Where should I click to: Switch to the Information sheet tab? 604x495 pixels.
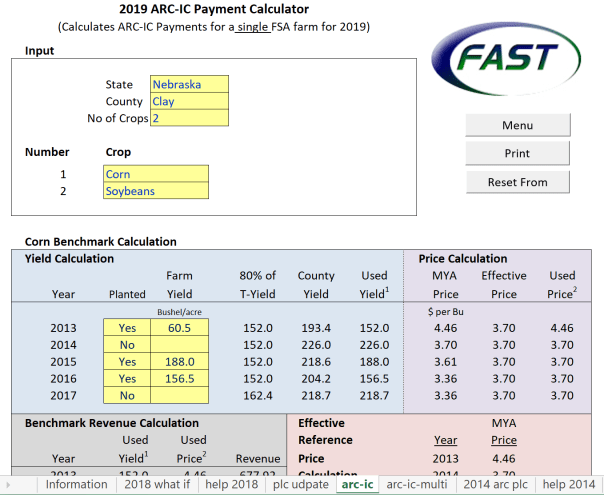click(77, 484)
